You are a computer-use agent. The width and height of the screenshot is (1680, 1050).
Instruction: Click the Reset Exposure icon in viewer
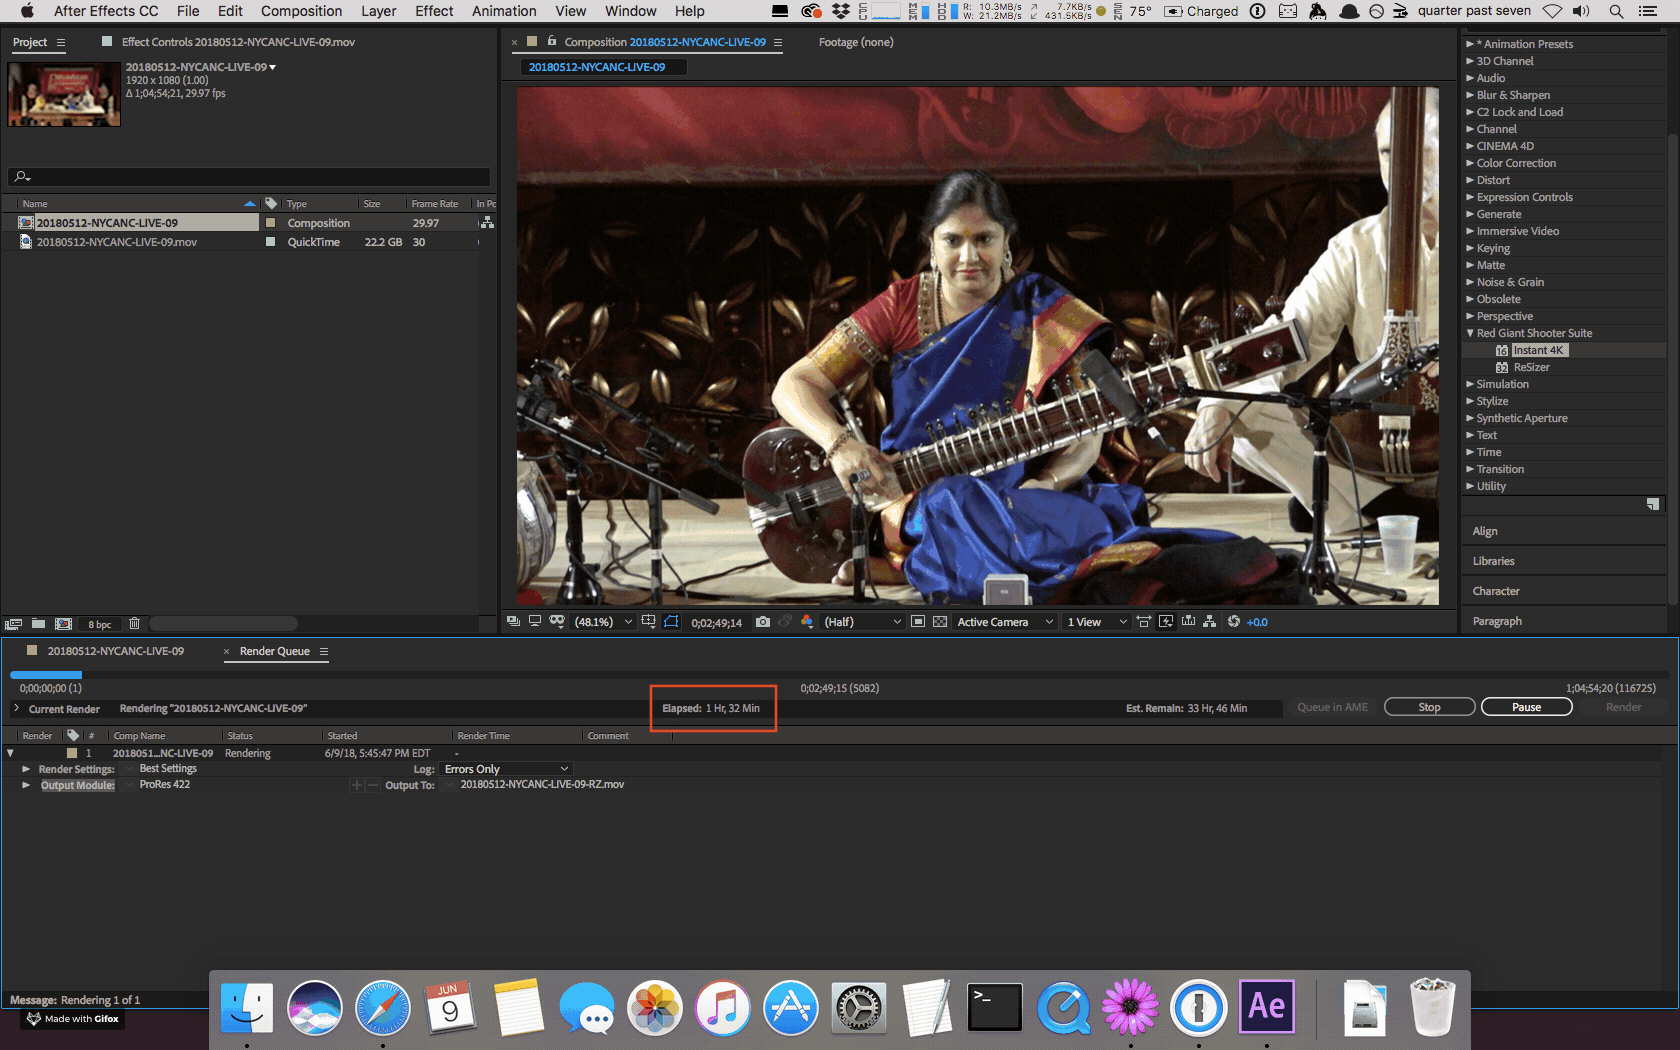coord(1234,622)
